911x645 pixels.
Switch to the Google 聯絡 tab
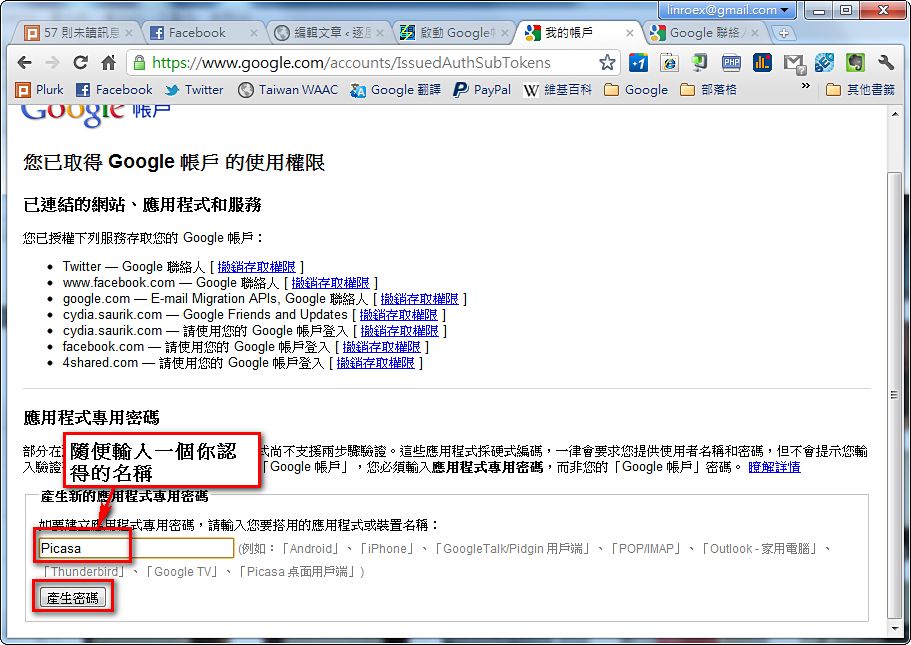pyautogui.click(x=705, y=33)
